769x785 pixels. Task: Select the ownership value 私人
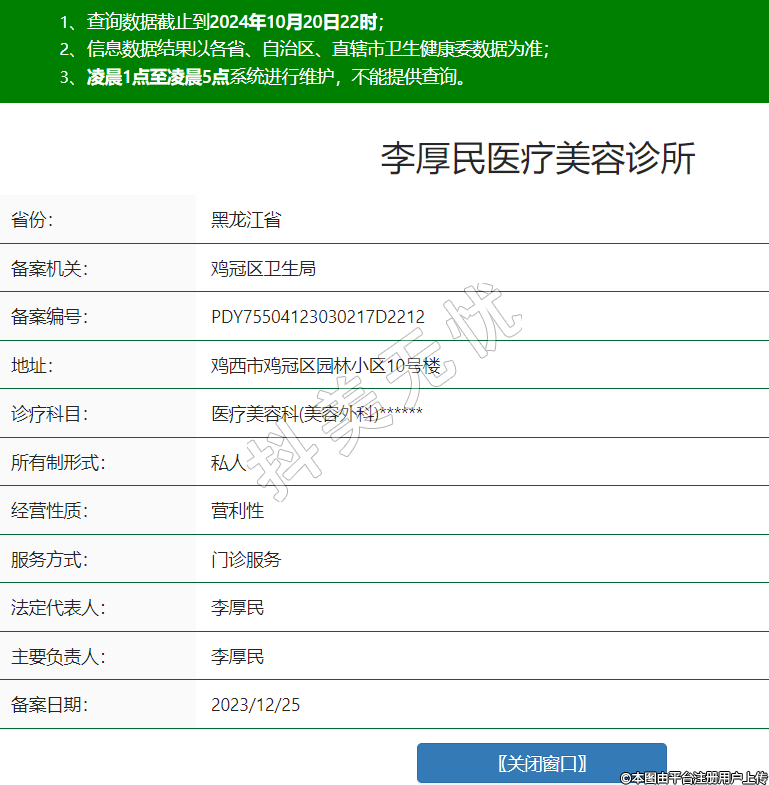tap(228, 462)
